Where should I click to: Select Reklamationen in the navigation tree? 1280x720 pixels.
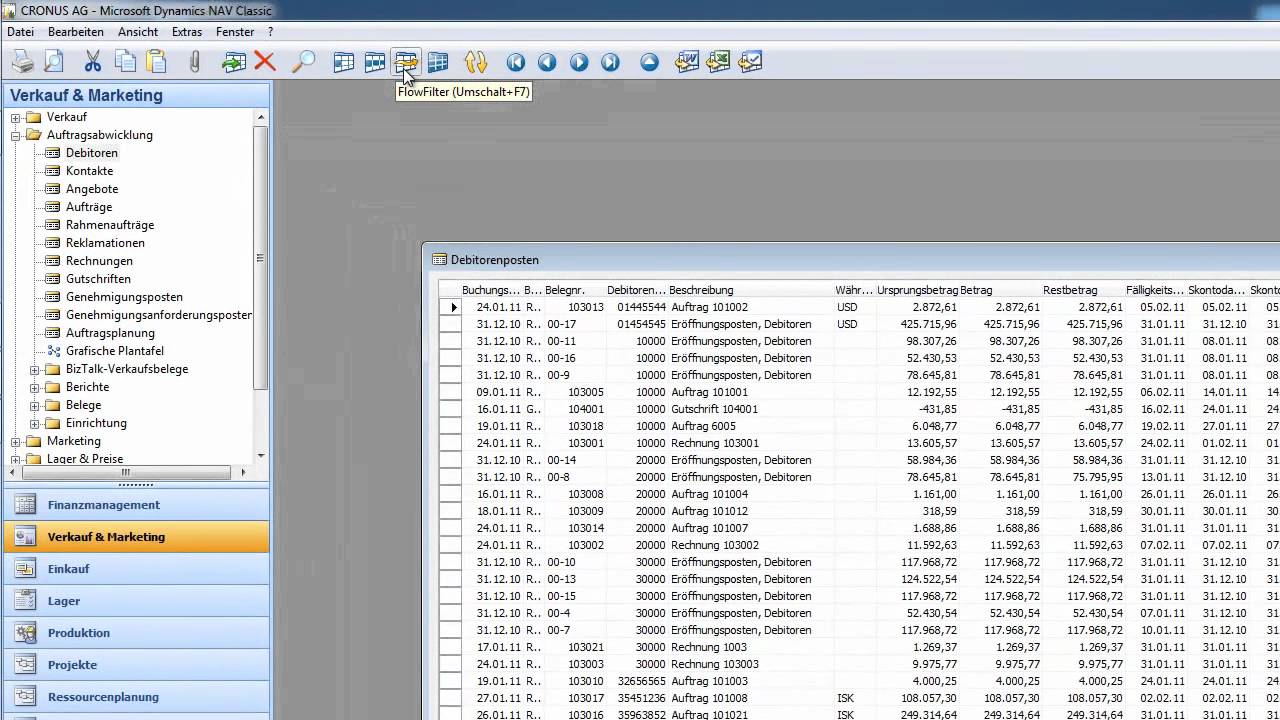(x=105, y=243)
